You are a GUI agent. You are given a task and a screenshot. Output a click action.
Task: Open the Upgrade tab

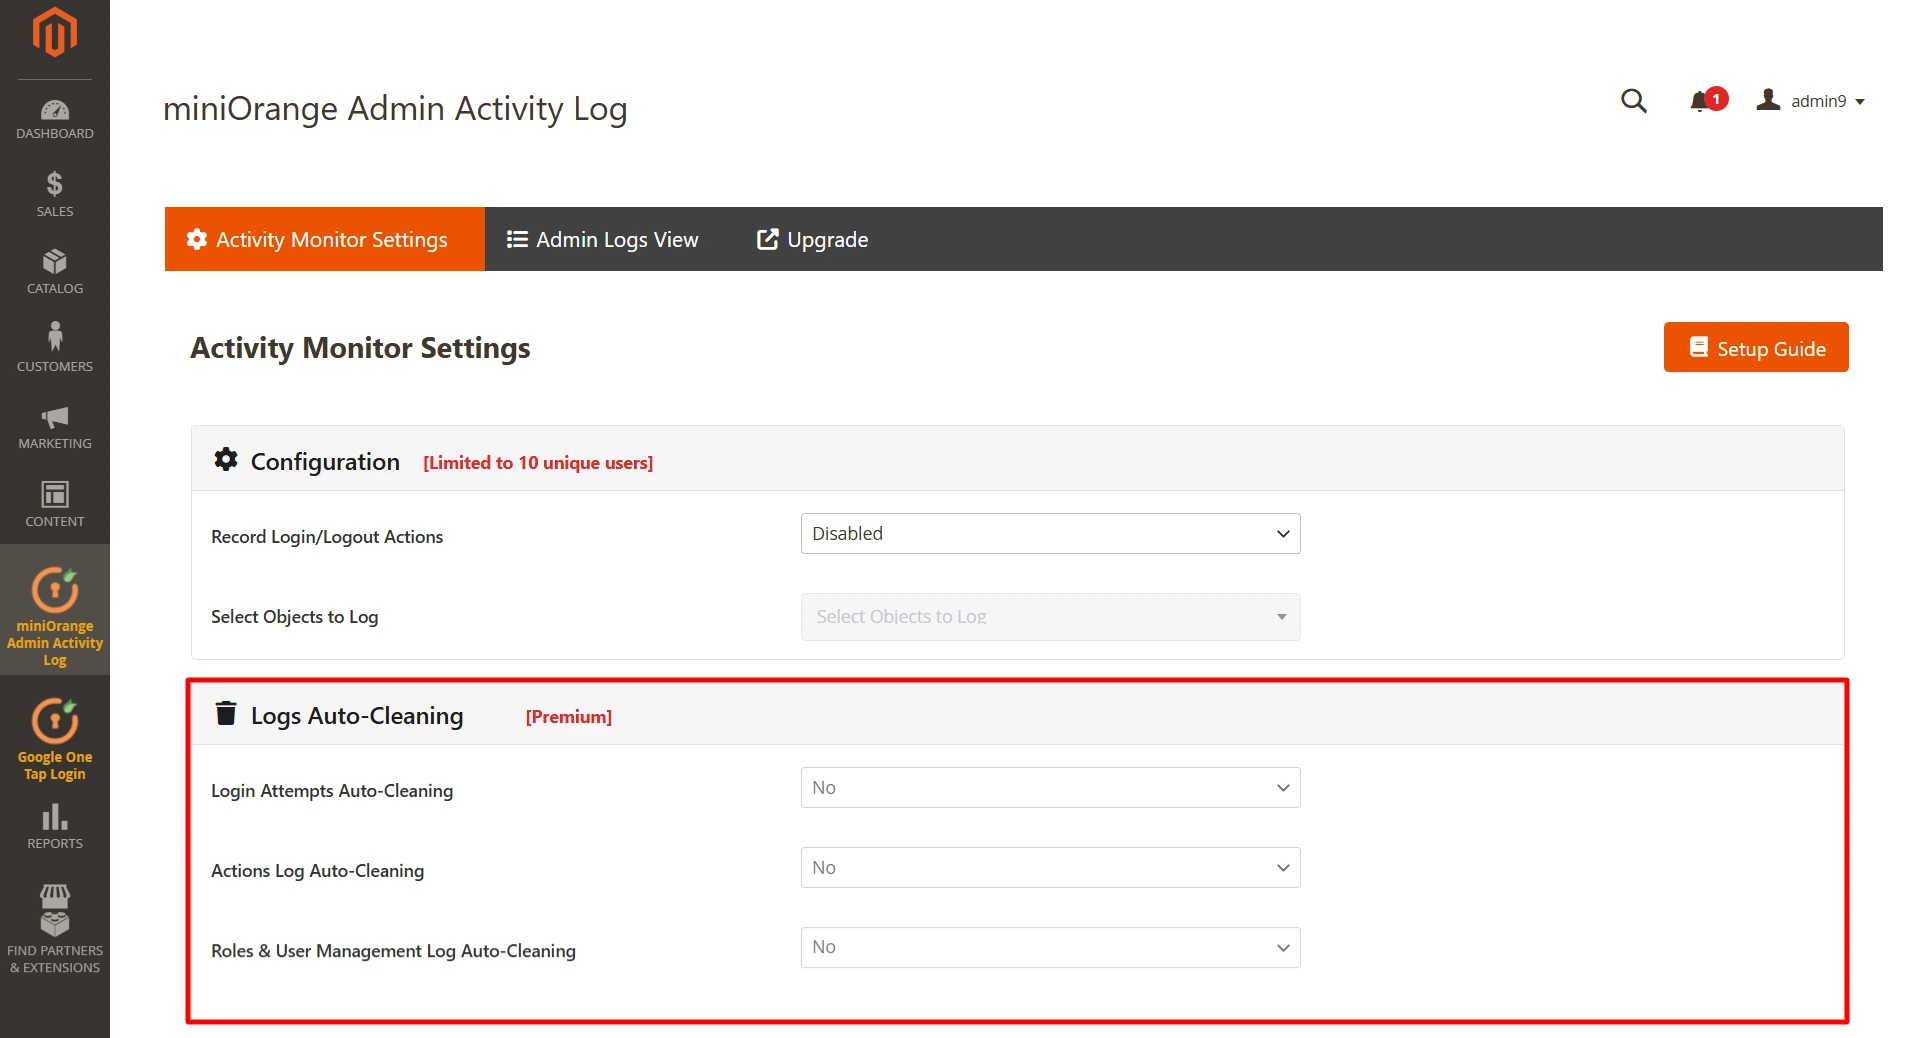click(x=811, y=239)
